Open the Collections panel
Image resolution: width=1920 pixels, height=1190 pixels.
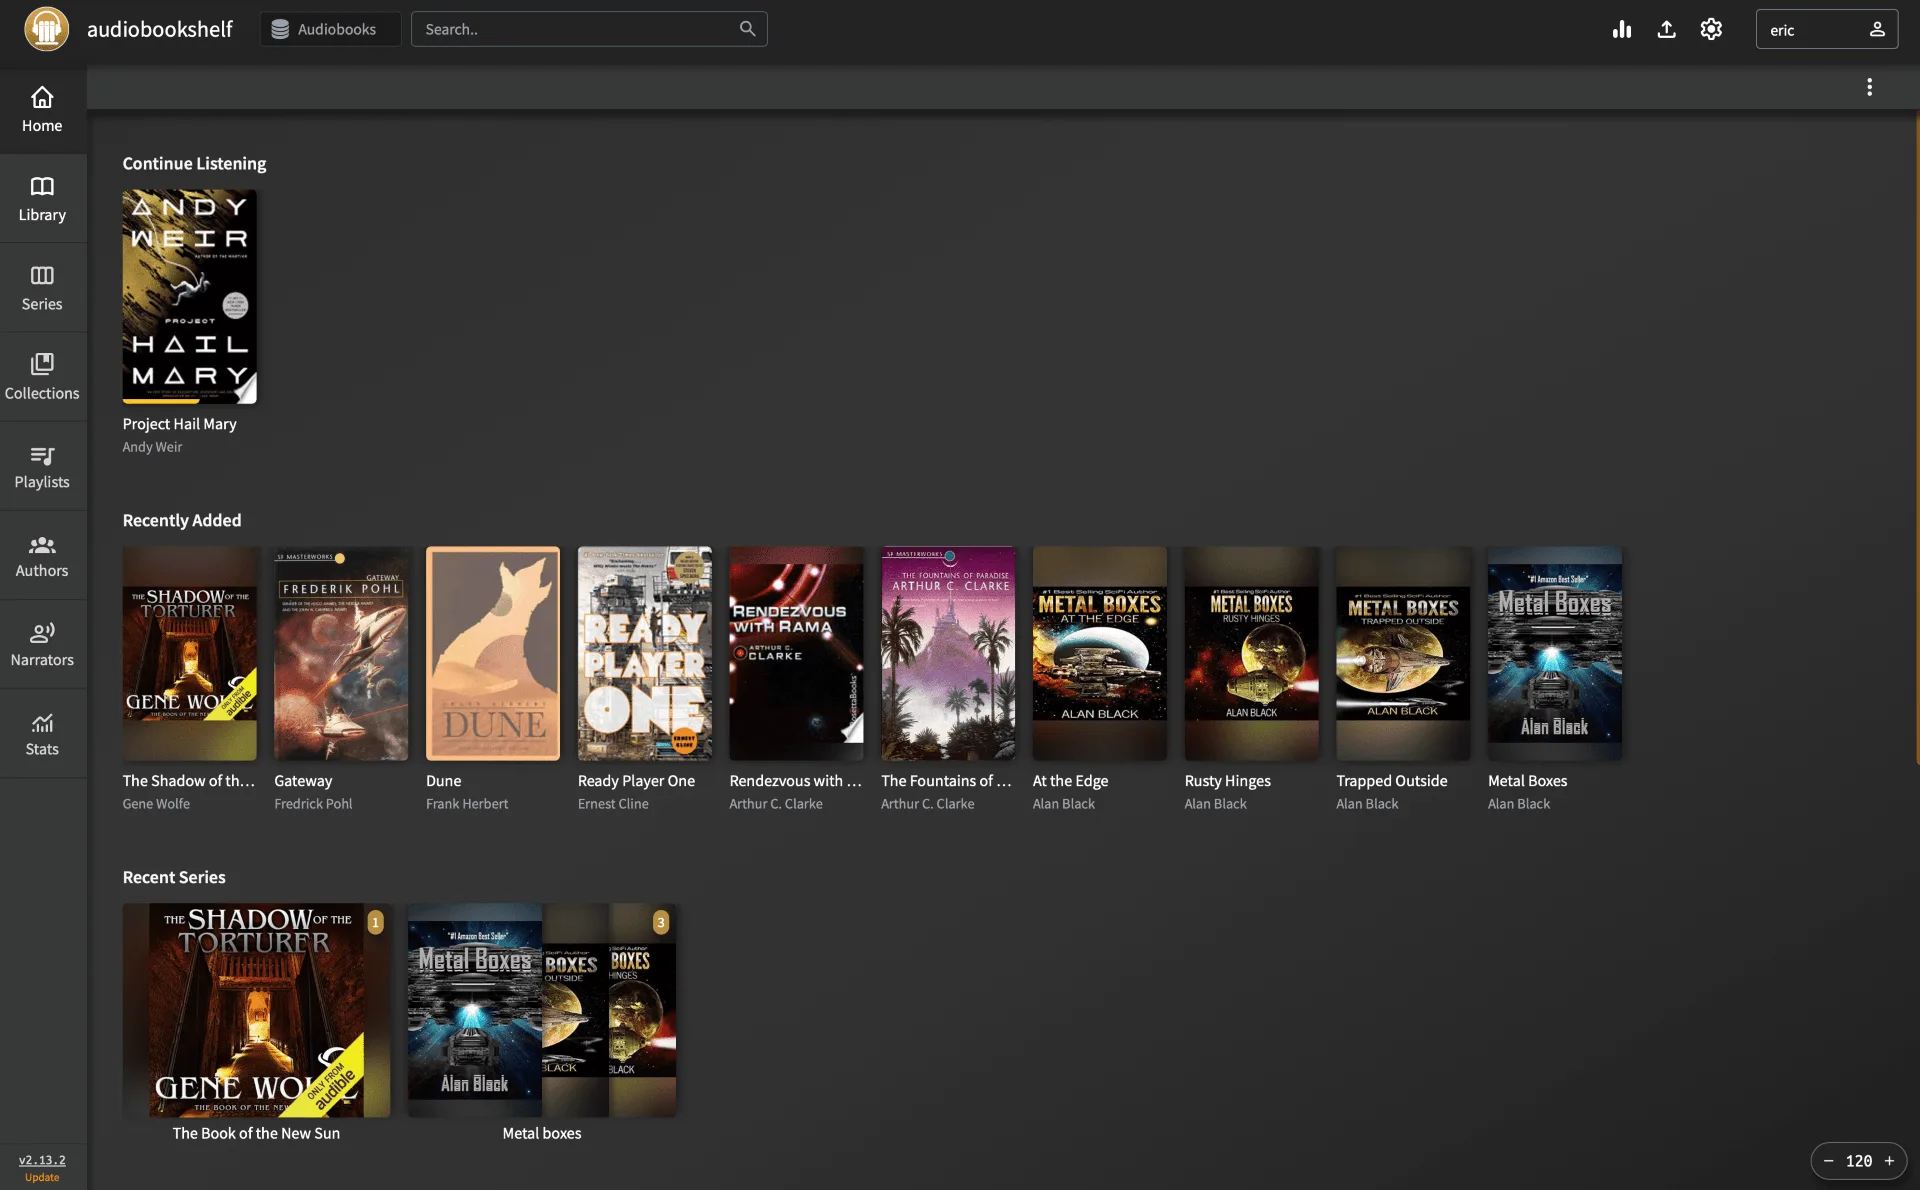pos(42,377)
